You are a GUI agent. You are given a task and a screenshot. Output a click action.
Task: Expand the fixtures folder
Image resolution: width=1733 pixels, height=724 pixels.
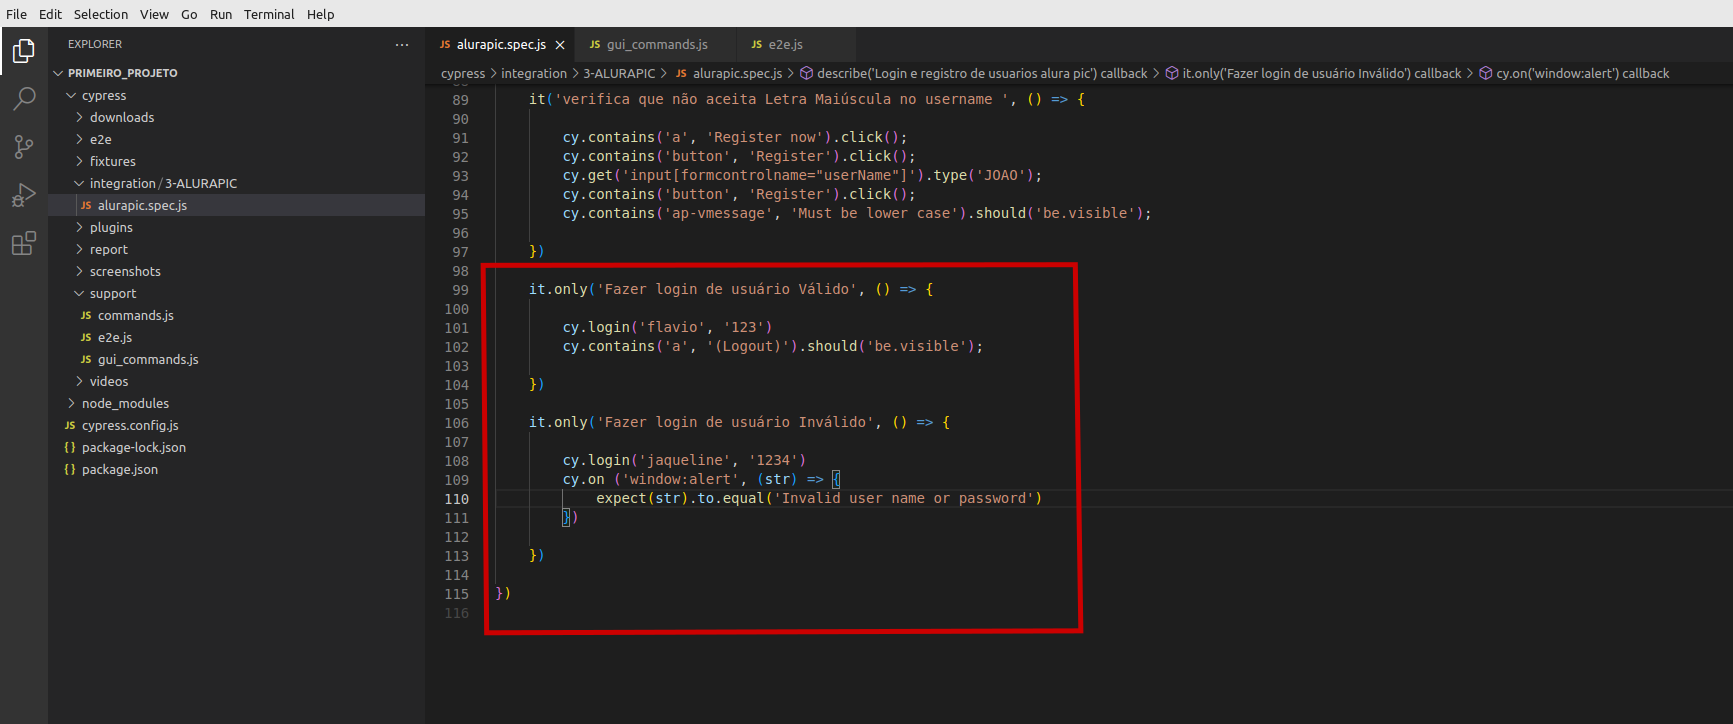click(79, 162)
